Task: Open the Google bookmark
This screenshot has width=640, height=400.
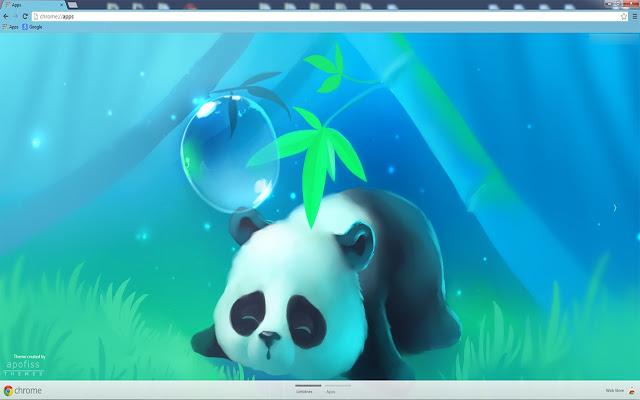Action: [x=32, y=27]
